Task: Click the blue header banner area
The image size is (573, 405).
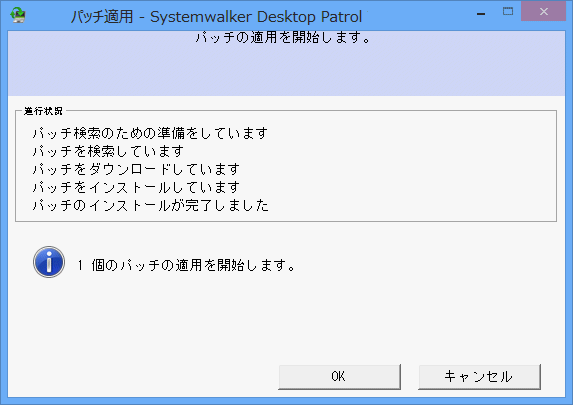Action: (x=286, y=69)
